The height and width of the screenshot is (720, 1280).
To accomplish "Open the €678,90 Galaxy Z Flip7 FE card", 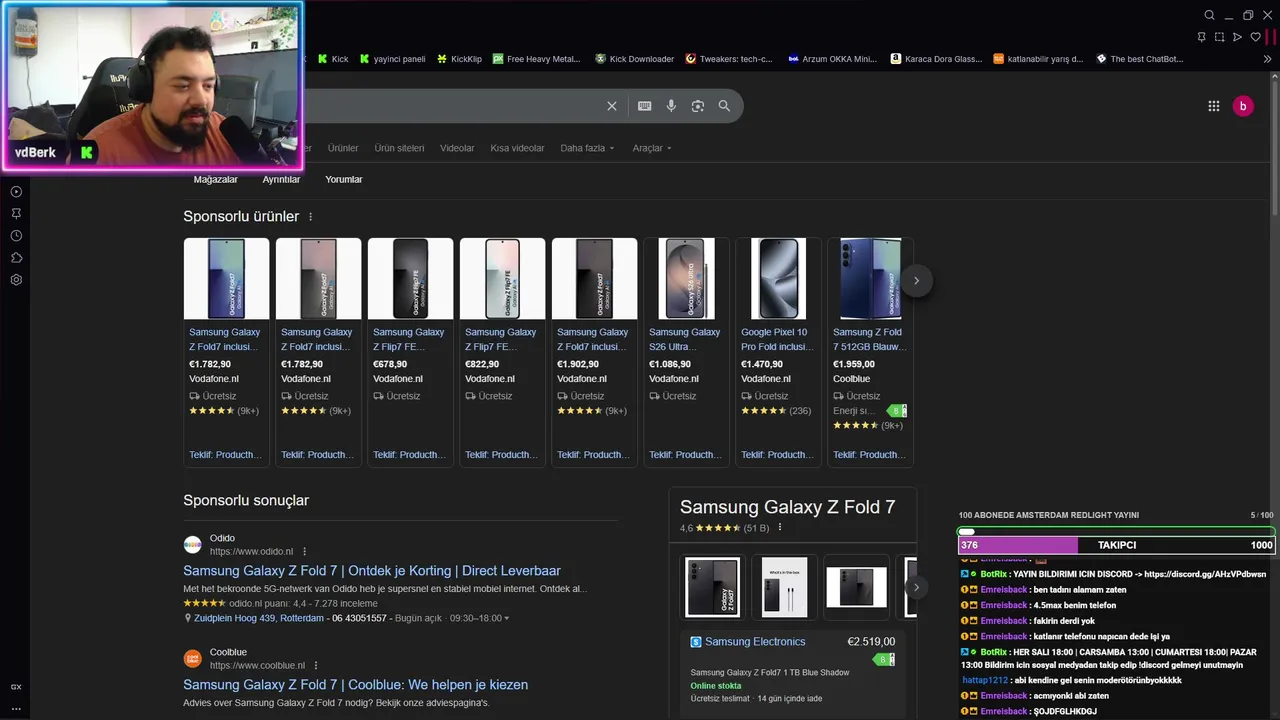I will tap(410, 352).
